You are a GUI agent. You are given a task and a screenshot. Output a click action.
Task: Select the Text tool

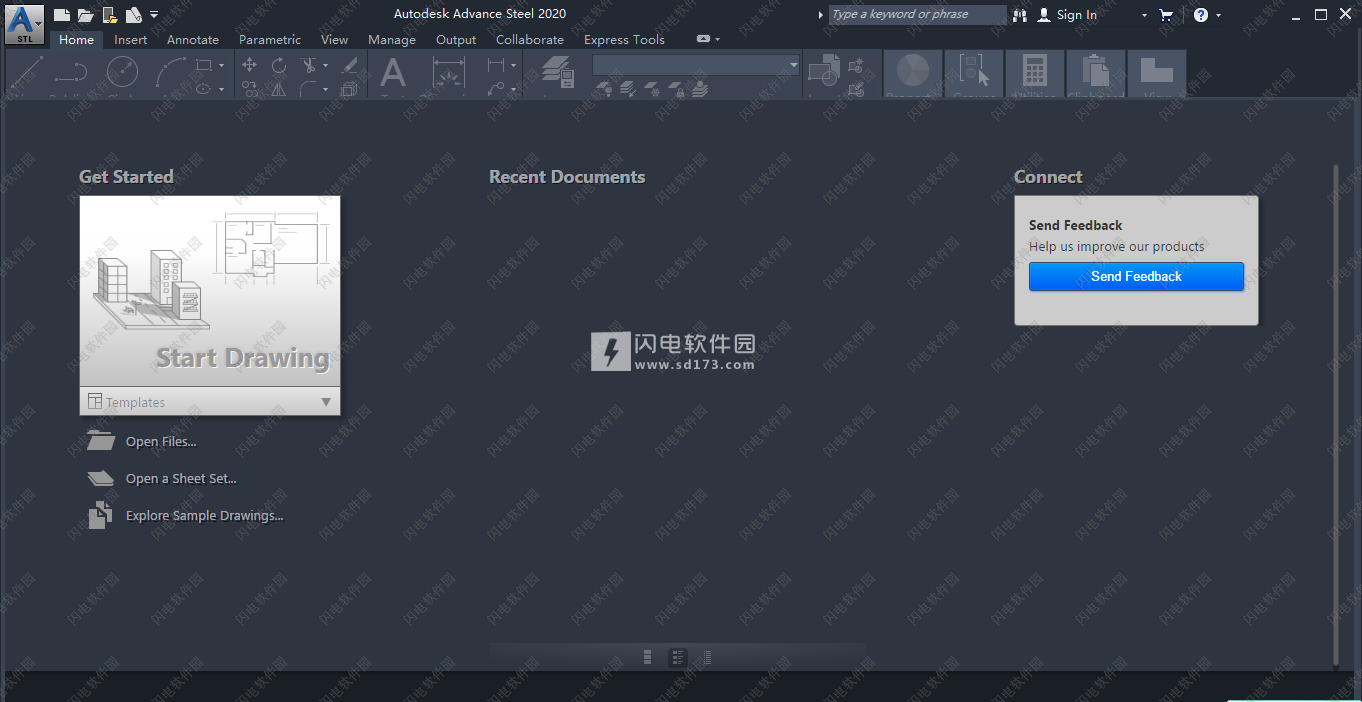click(x=394, y=74)
